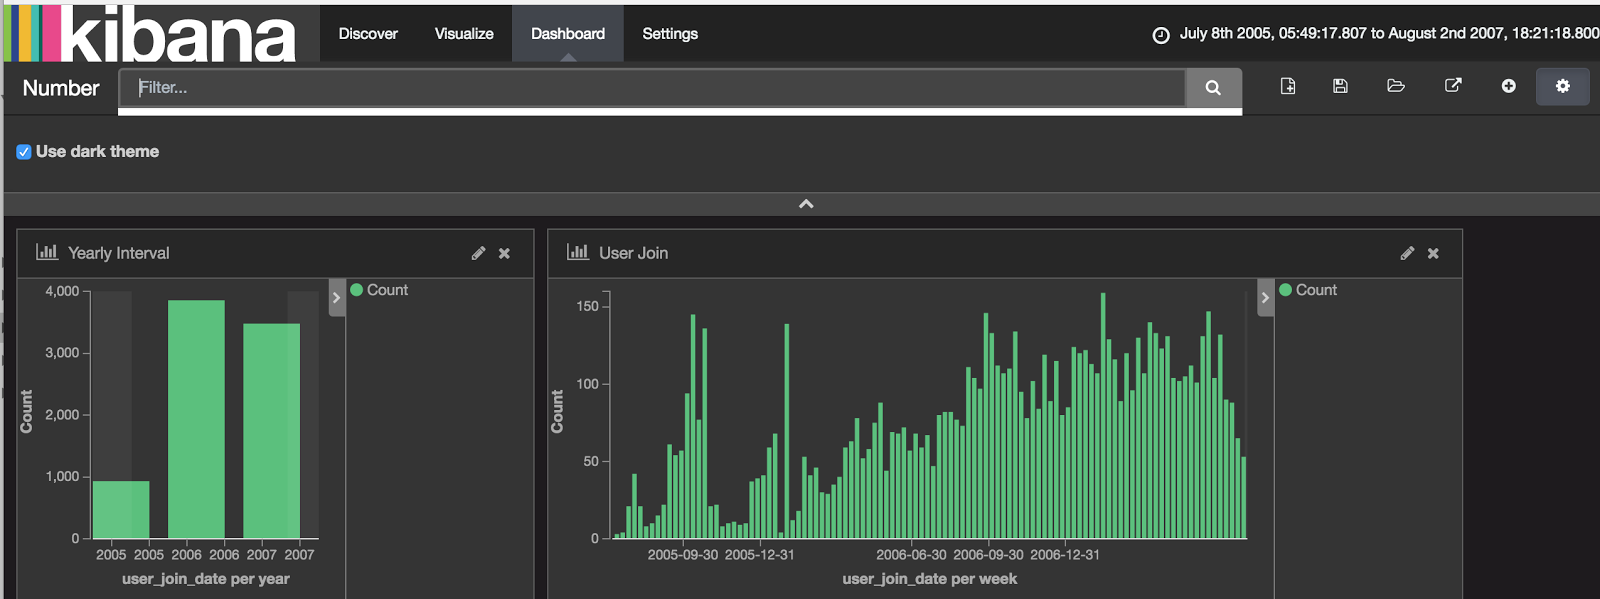Collapse the User Join legend
This screenshot has height=599, width=1600.
[1265, 298]
